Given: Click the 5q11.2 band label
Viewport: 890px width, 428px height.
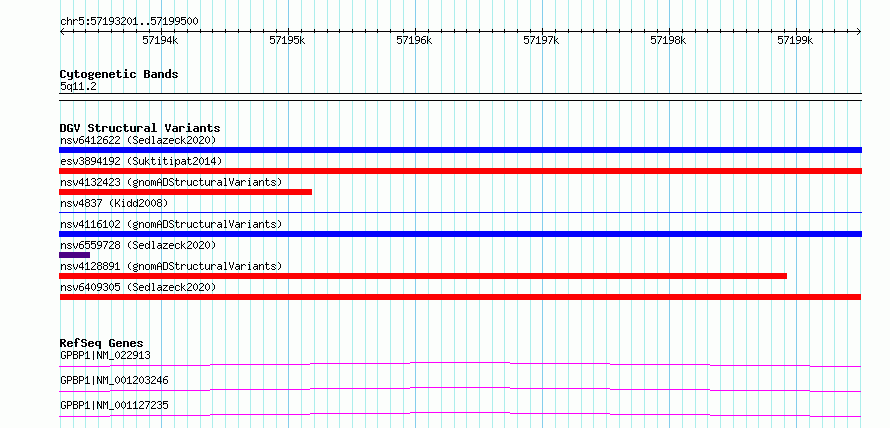Looking at the screenshot, I should pos(78,86).
